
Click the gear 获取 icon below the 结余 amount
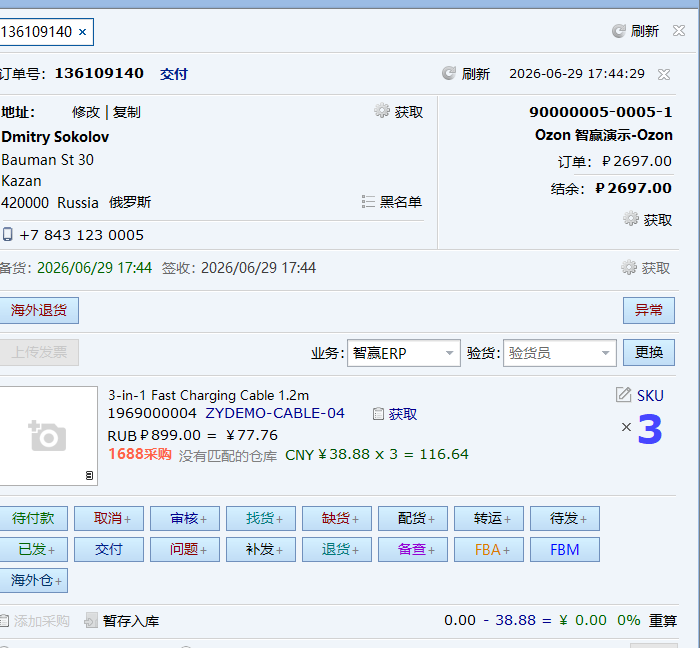point(630,219)
